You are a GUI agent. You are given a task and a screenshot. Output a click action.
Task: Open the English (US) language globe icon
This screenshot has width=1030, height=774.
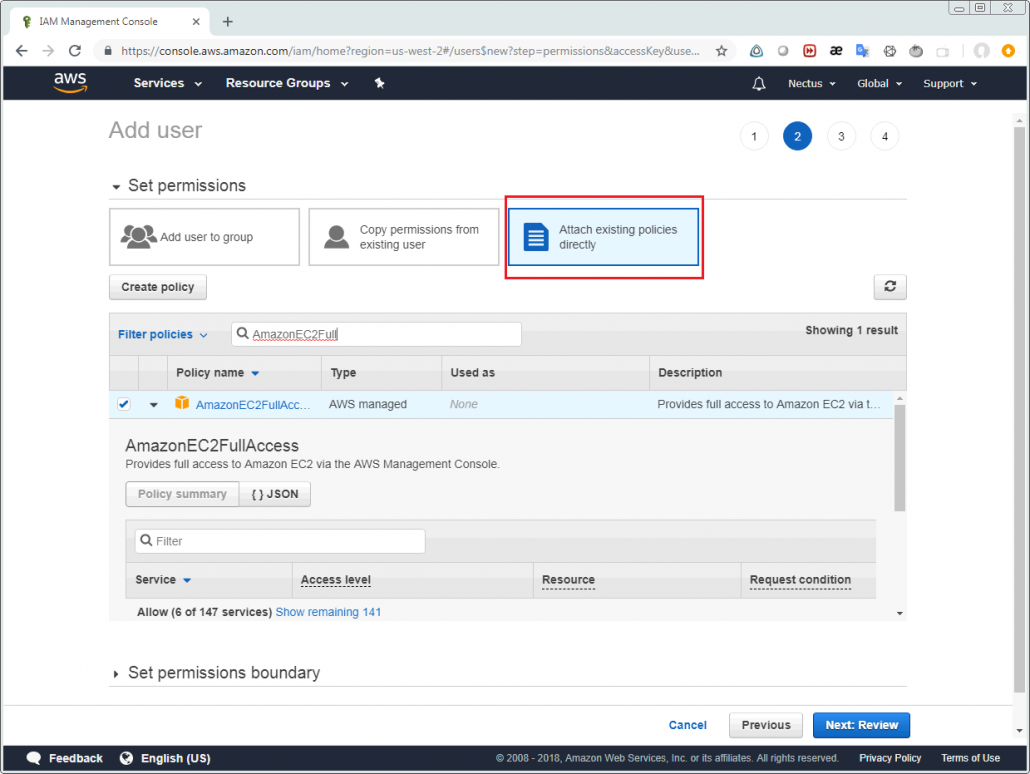(125, 758)
